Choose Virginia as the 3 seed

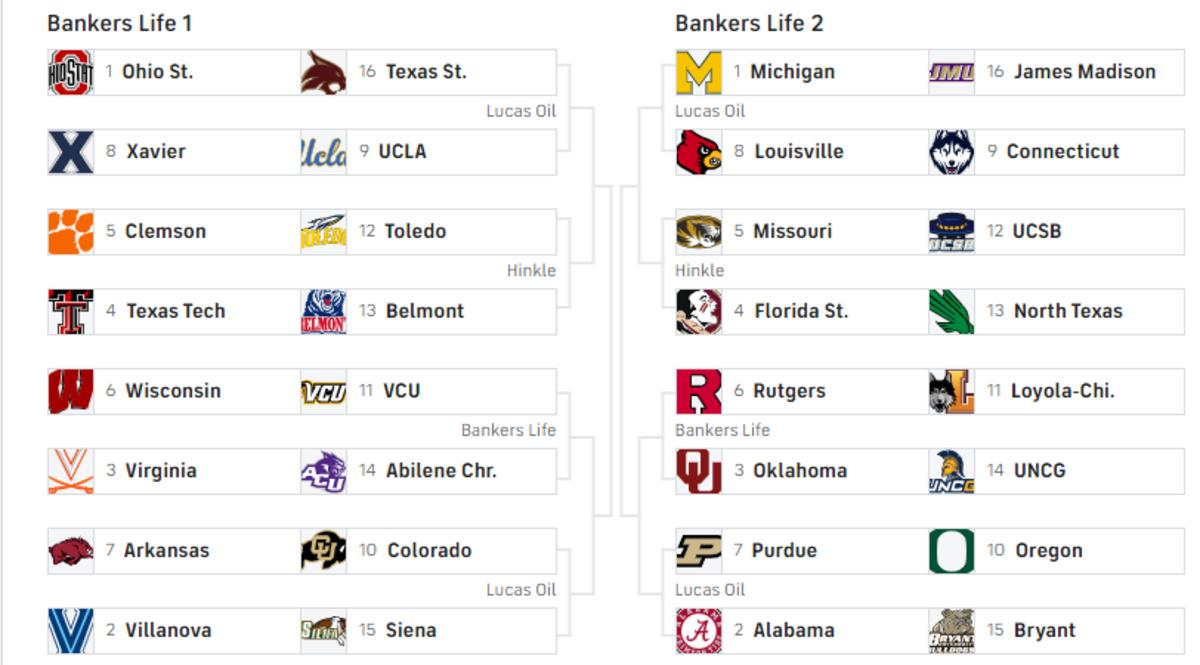click(175, 471)
